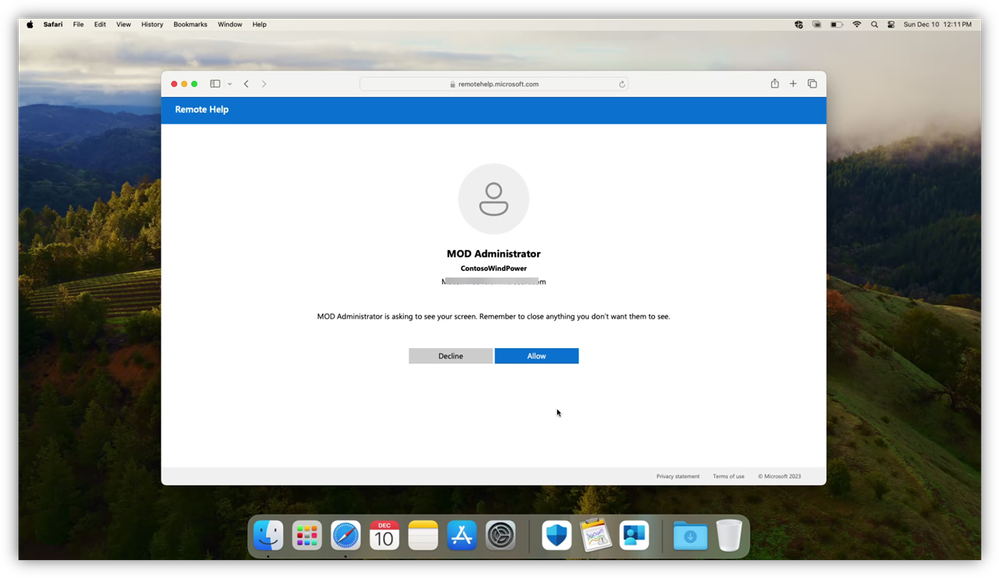
Task: Launch the App Store from Dock
Action: tap(462, 535)
